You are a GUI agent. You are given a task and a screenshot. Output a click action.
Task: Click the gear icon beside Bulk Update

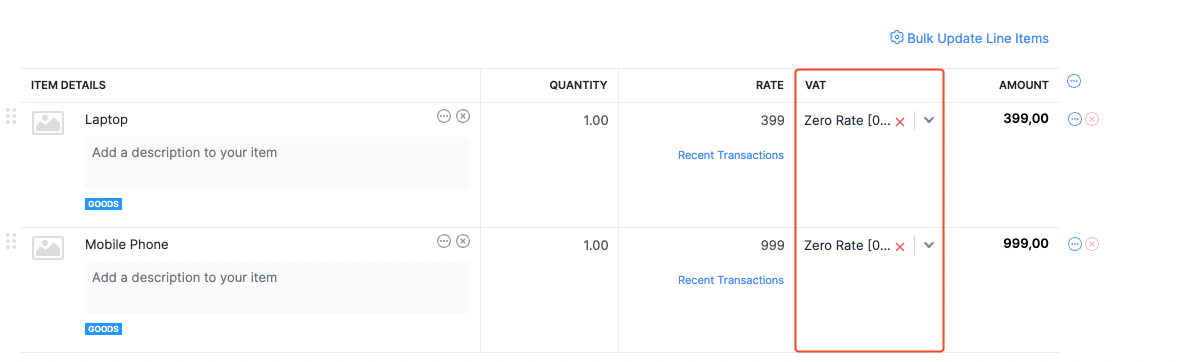tap(896, 38)
